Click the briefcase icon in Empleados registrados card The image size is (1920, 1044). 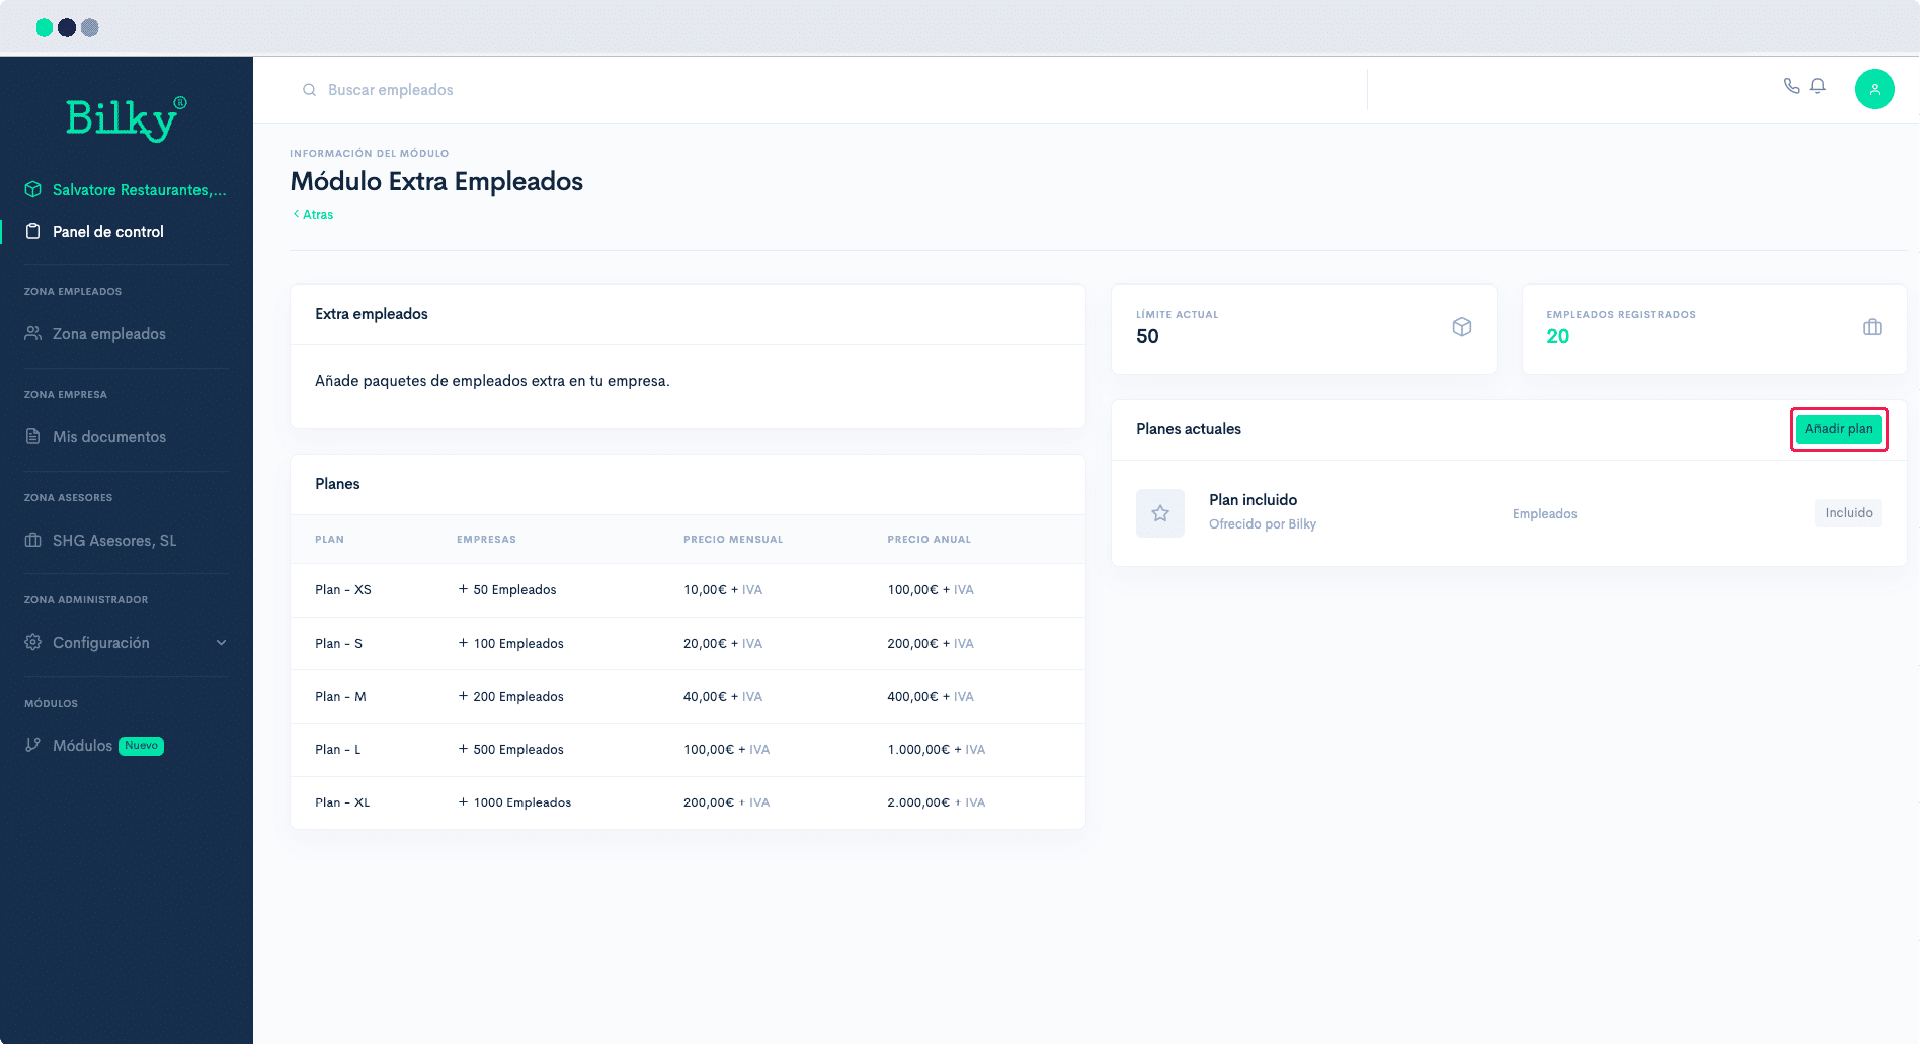click(1872, 327)
